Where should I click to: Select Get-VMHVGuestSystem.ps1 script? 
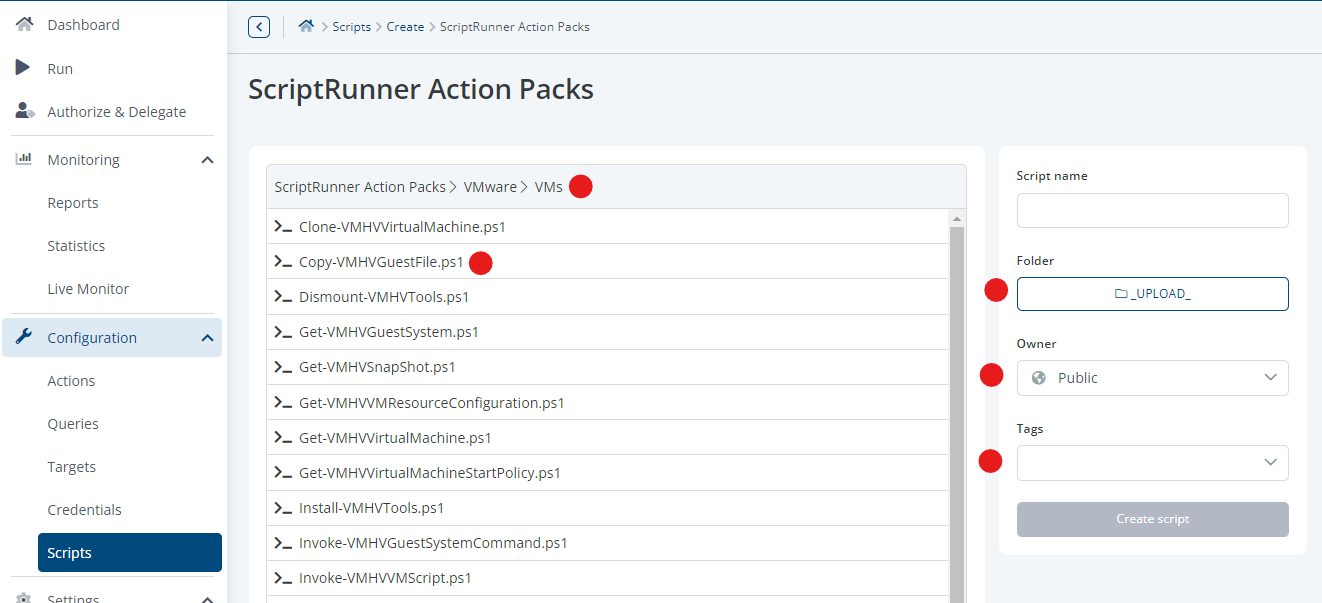[x=607, y=332]
